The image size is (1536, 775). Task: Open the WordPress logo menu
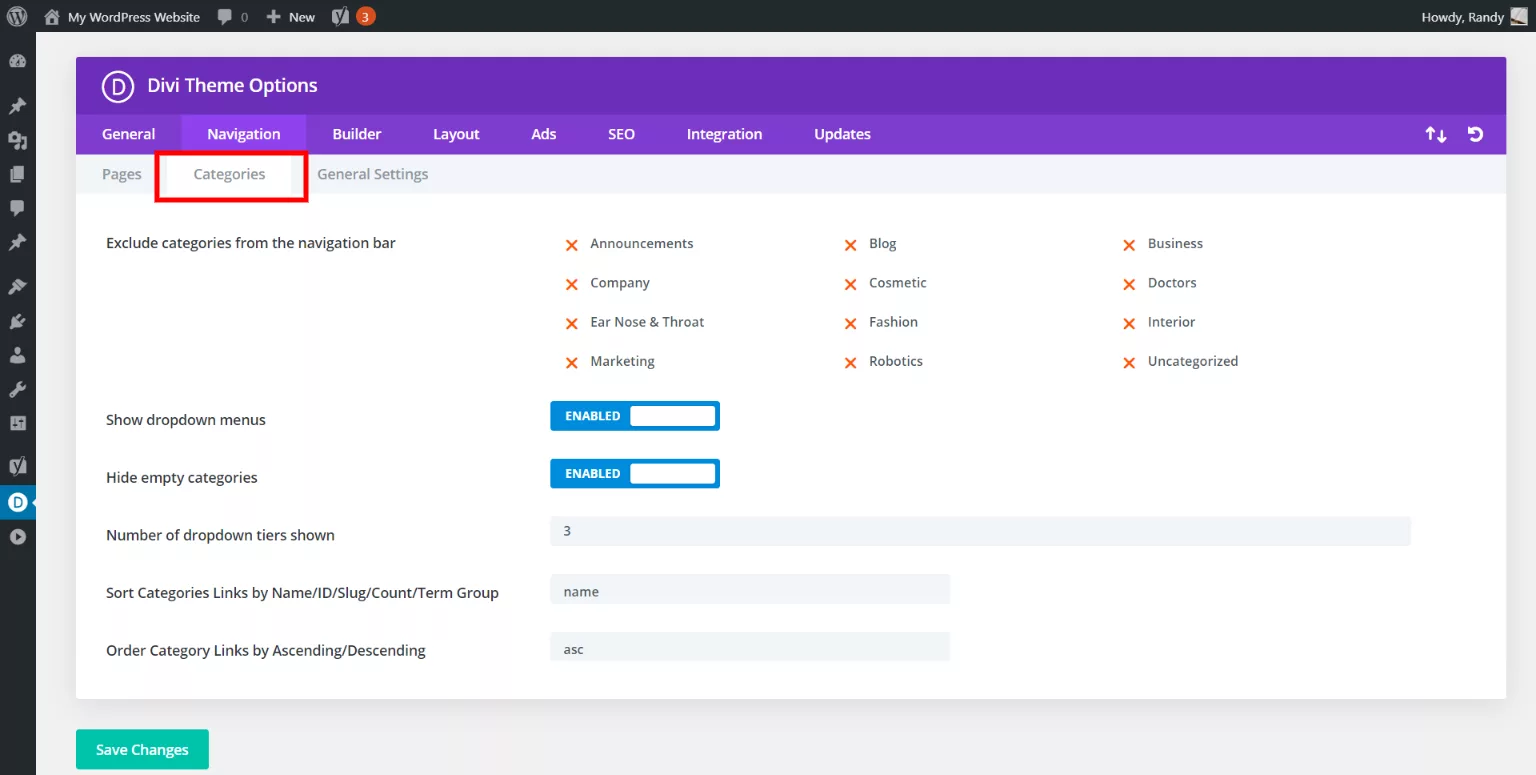pyautogui.click(x=17, y=16)
